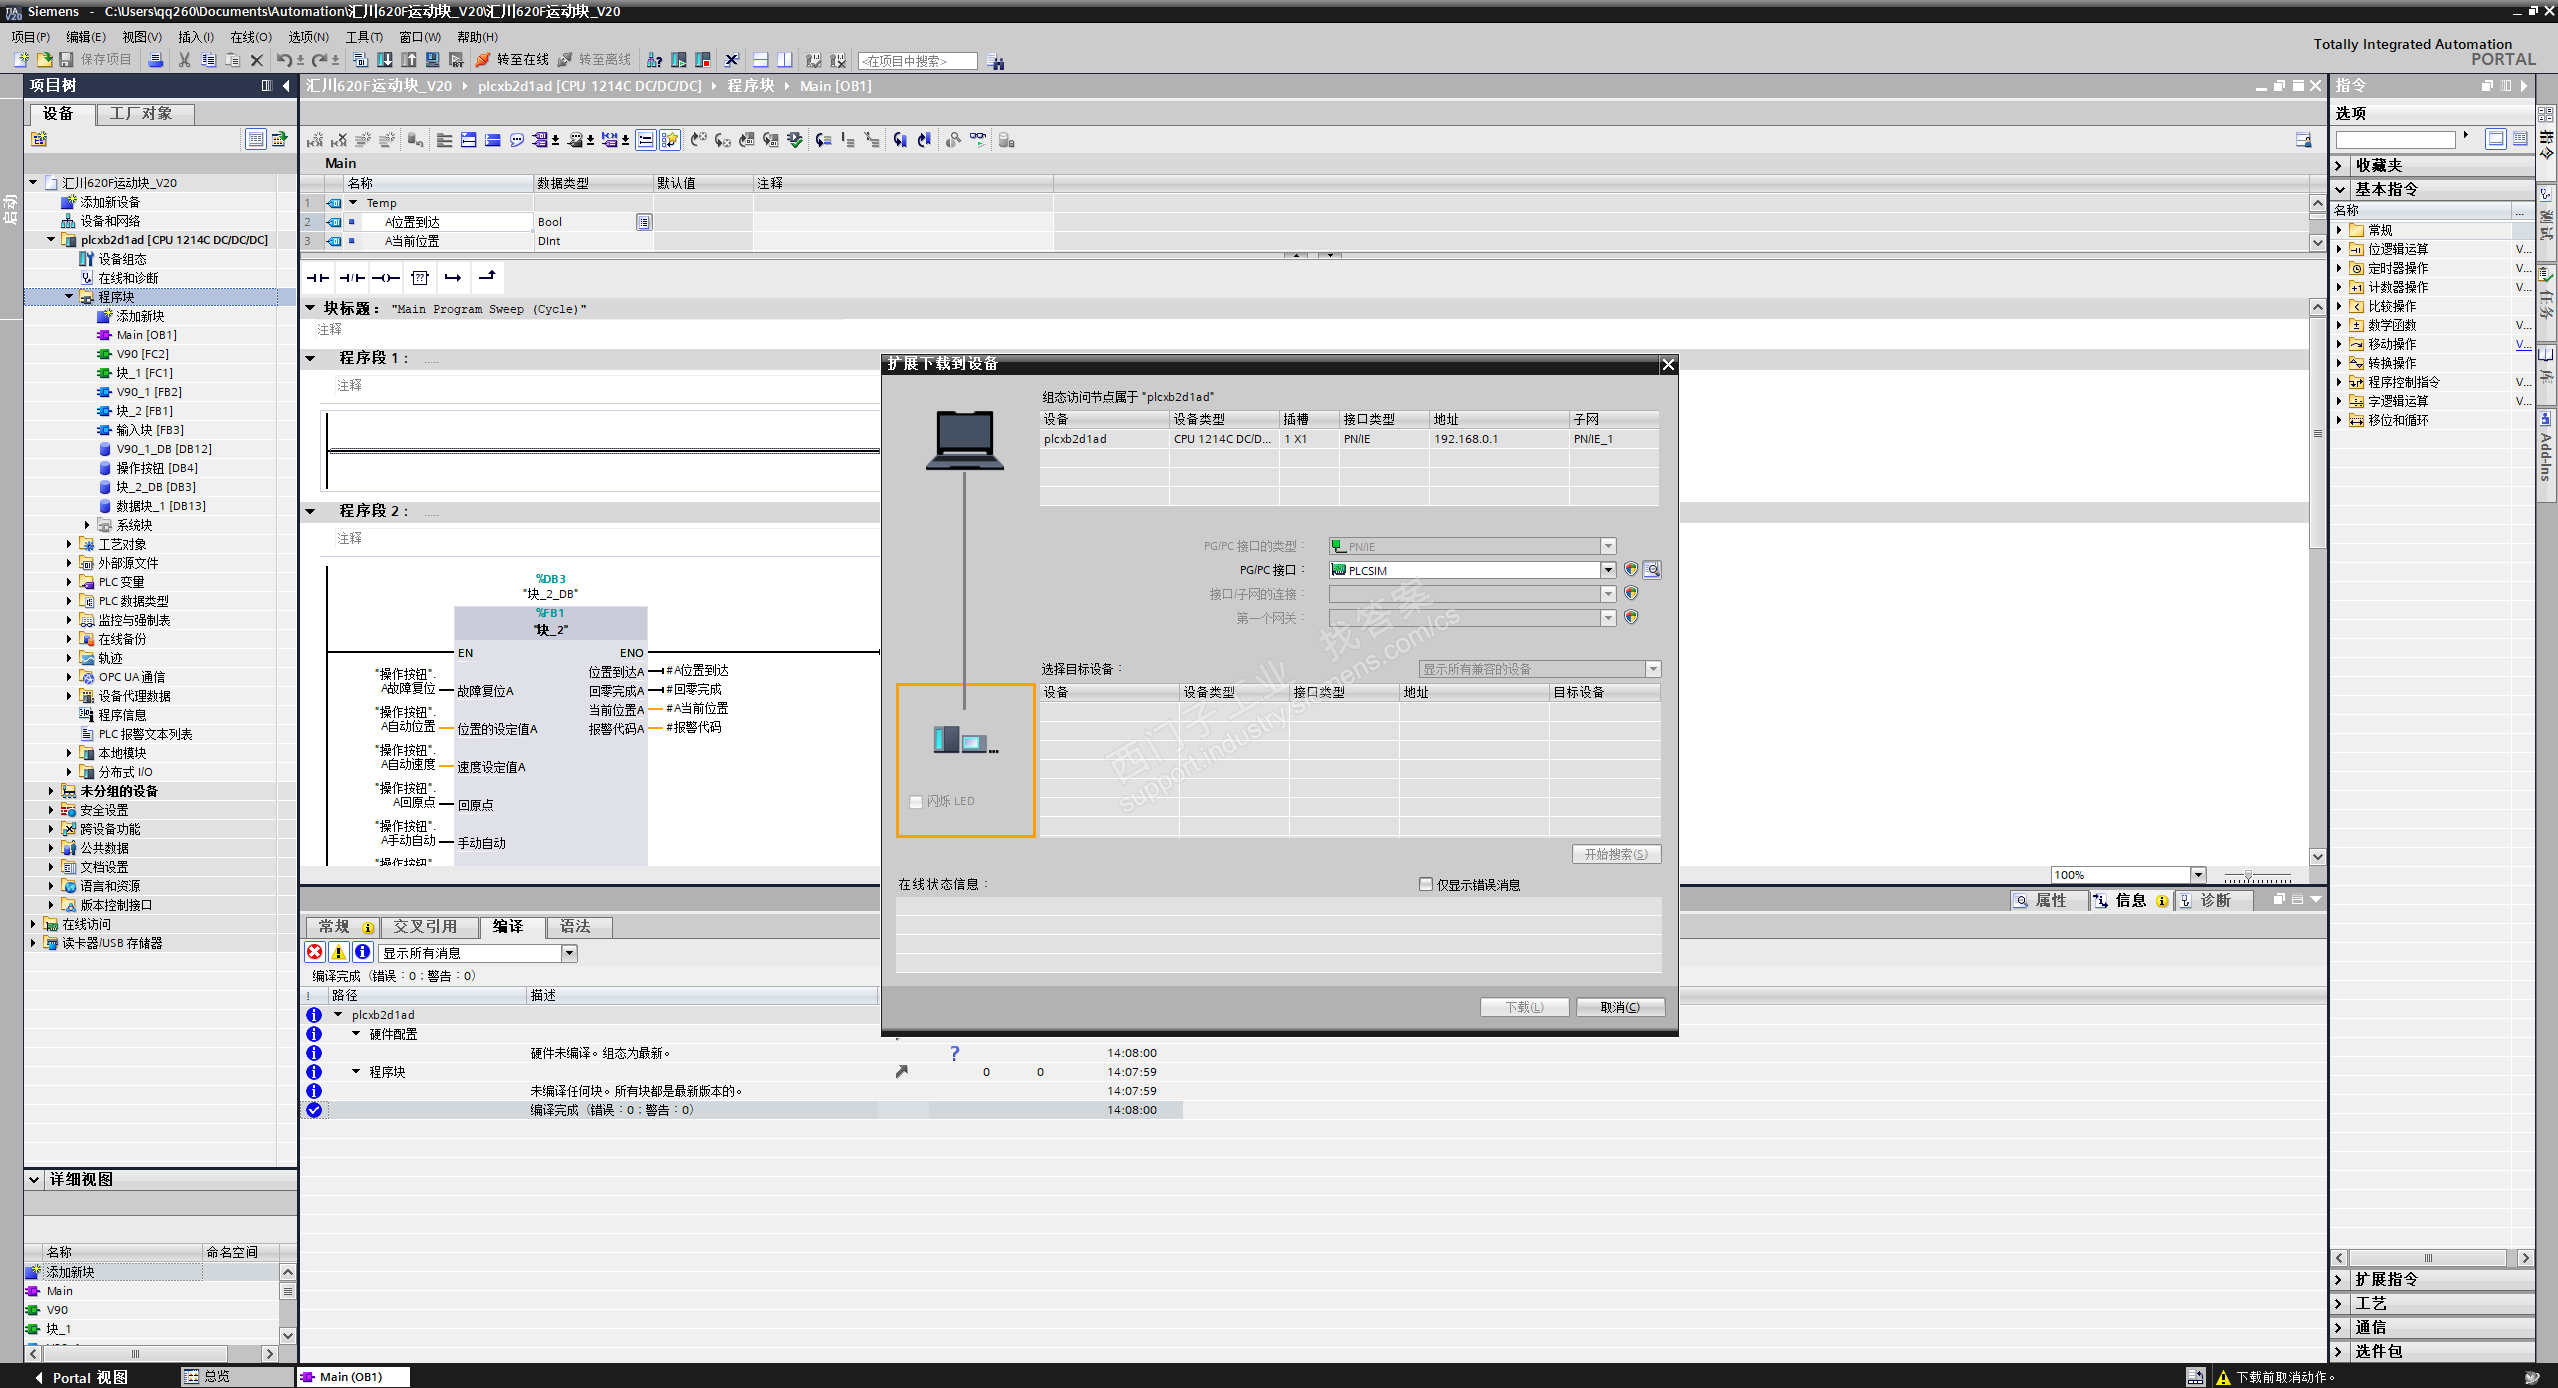This screenshot has height=1388, width=2558.
Task: Click the download to device toolbar icon
Action: 384,61
